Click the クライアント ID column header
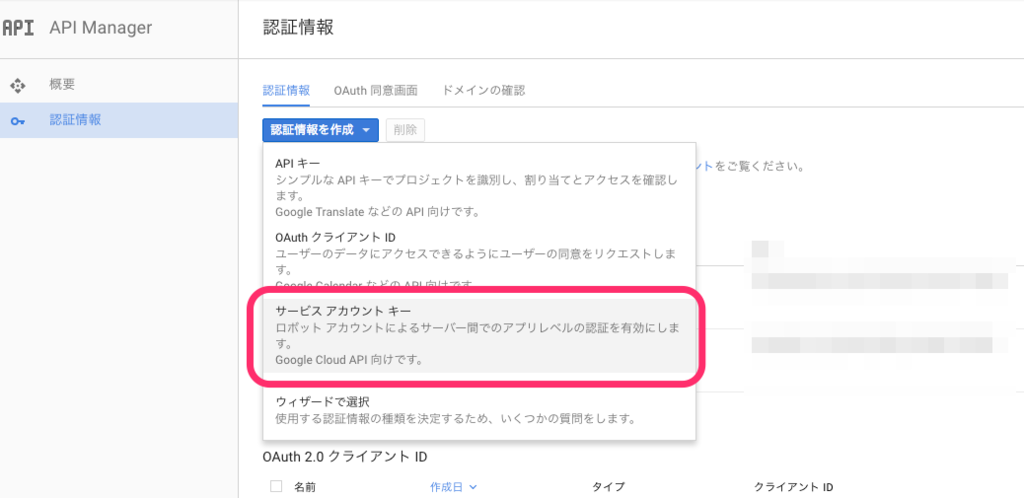The width and height of the screenshot is (1024, 498). (793, 487)
